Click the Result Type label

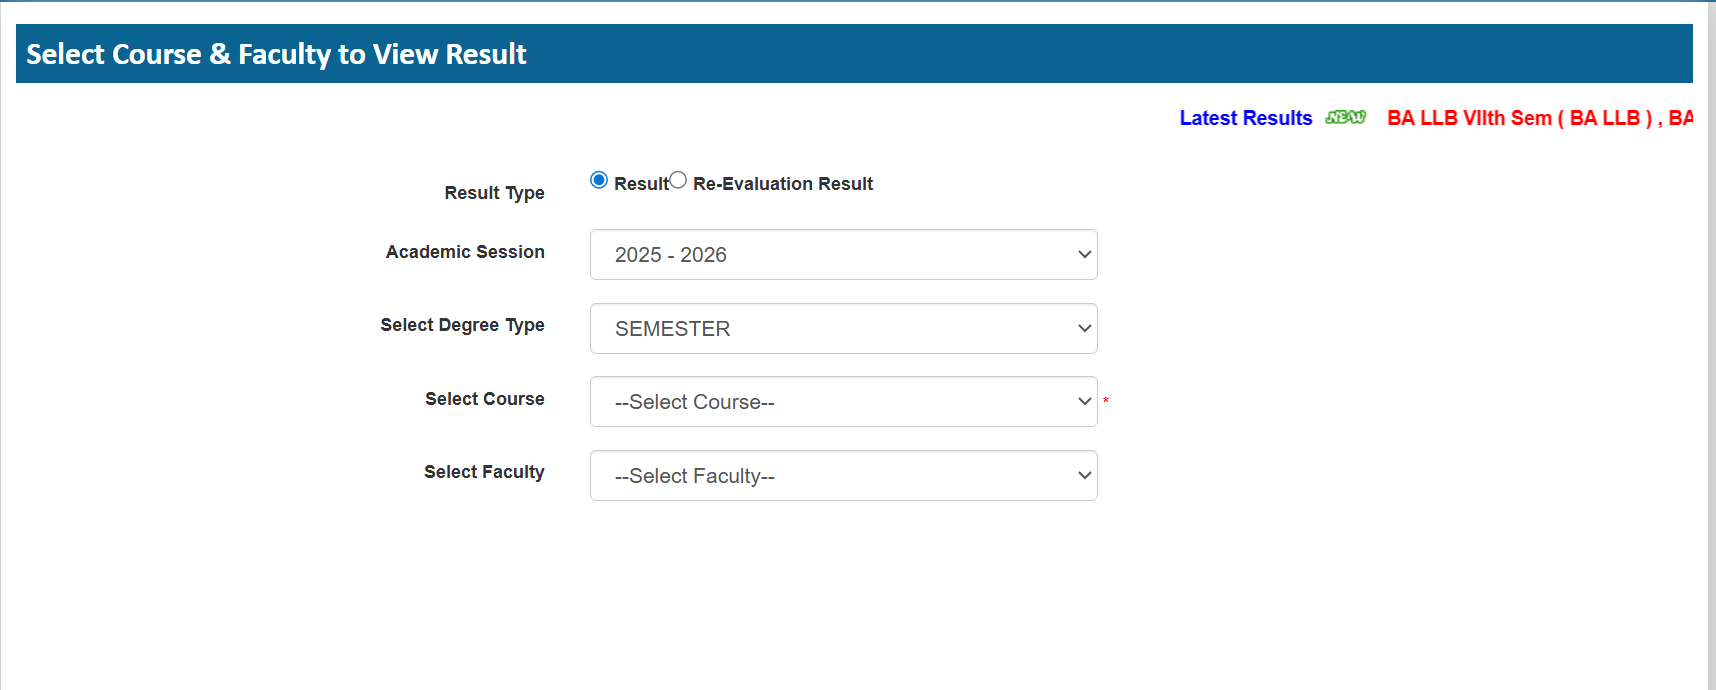[x=494, y=192]
